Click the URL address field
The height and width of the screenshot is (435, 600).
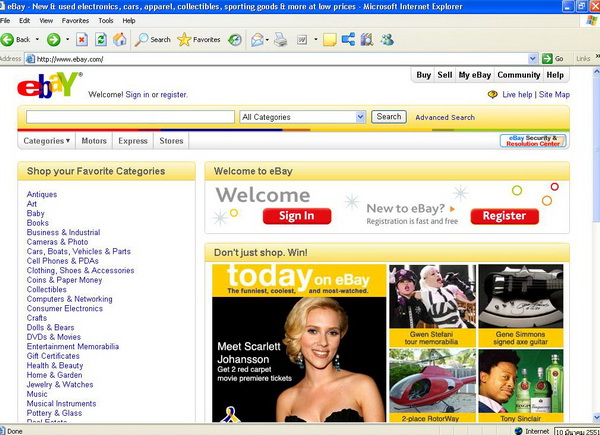[282, 59]
